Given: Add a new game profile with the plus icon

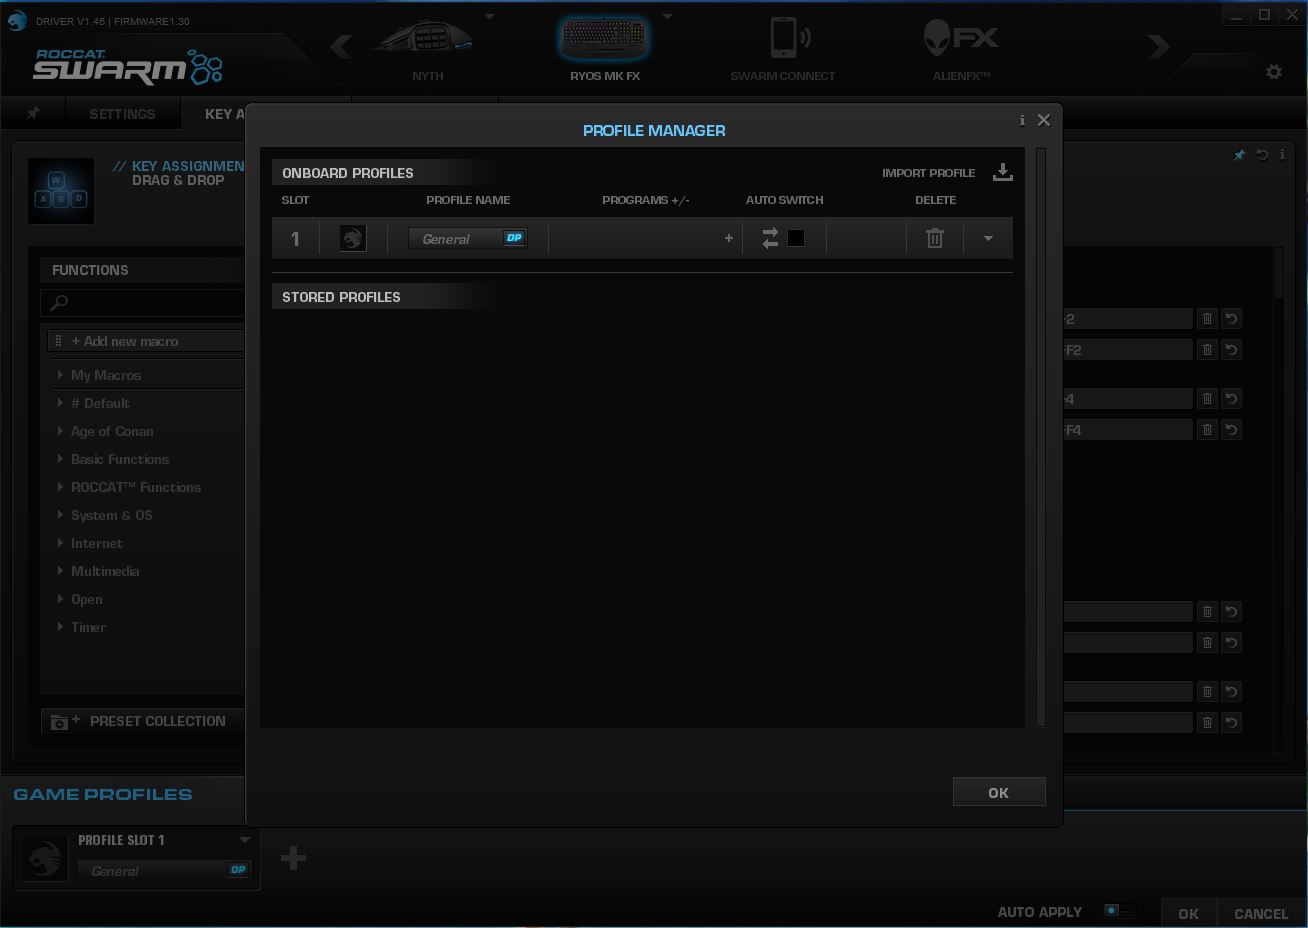Looking at the screenshot, I should 293,858.
